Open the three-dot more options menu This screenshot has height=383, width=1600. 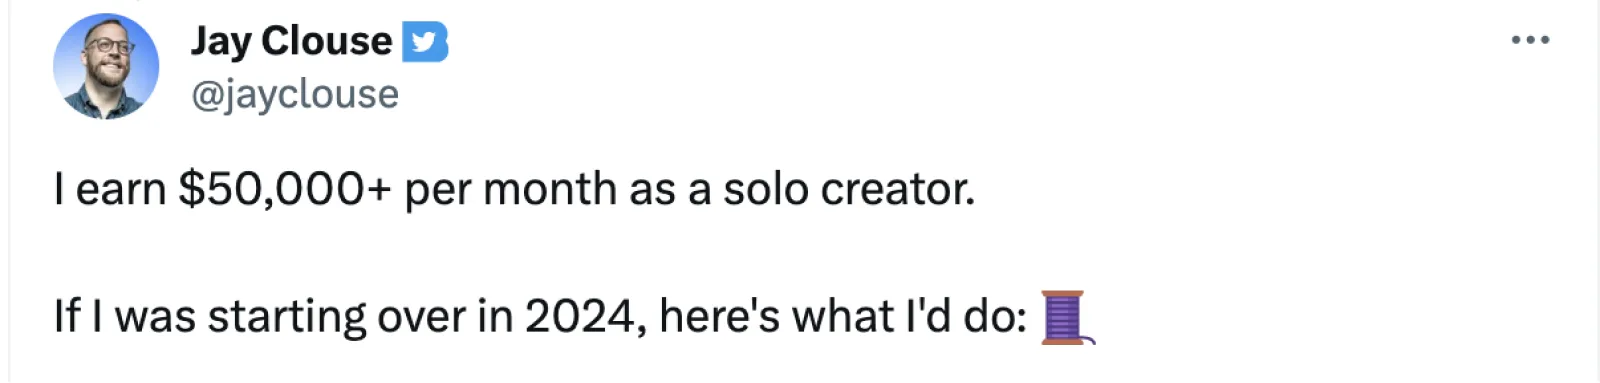pyautogui.click(x=1530, y=40)
